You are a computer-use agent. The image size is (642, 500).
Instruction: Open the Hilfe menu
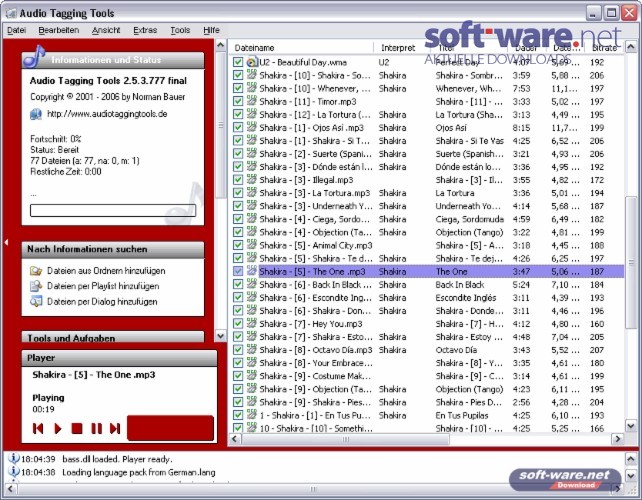(x=211, y=30)
